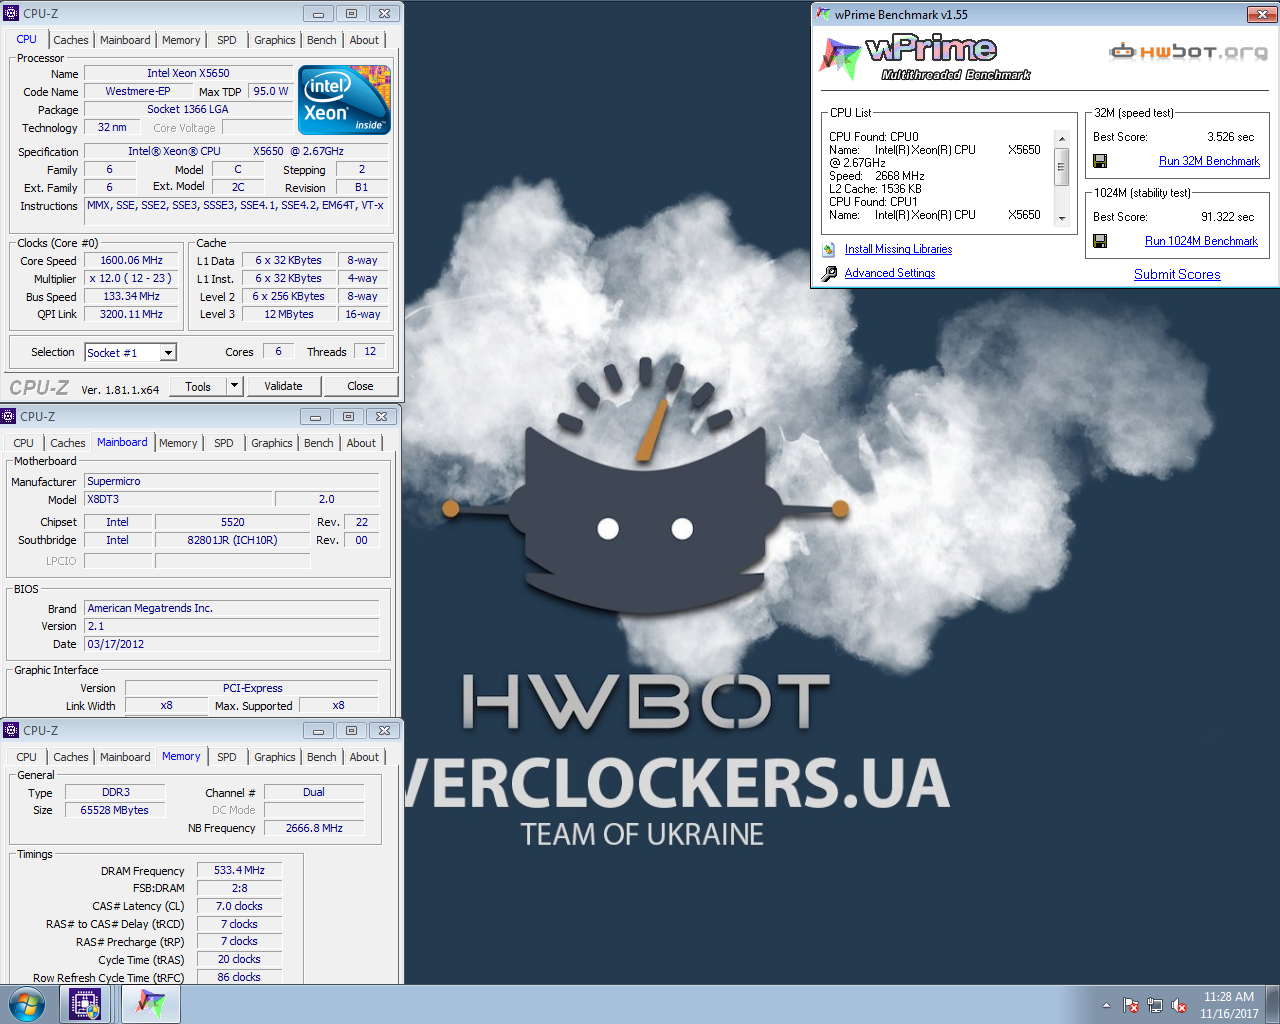
Task: Click the save icon under 1024M stability test
Action: click(x=1100, y=241)
